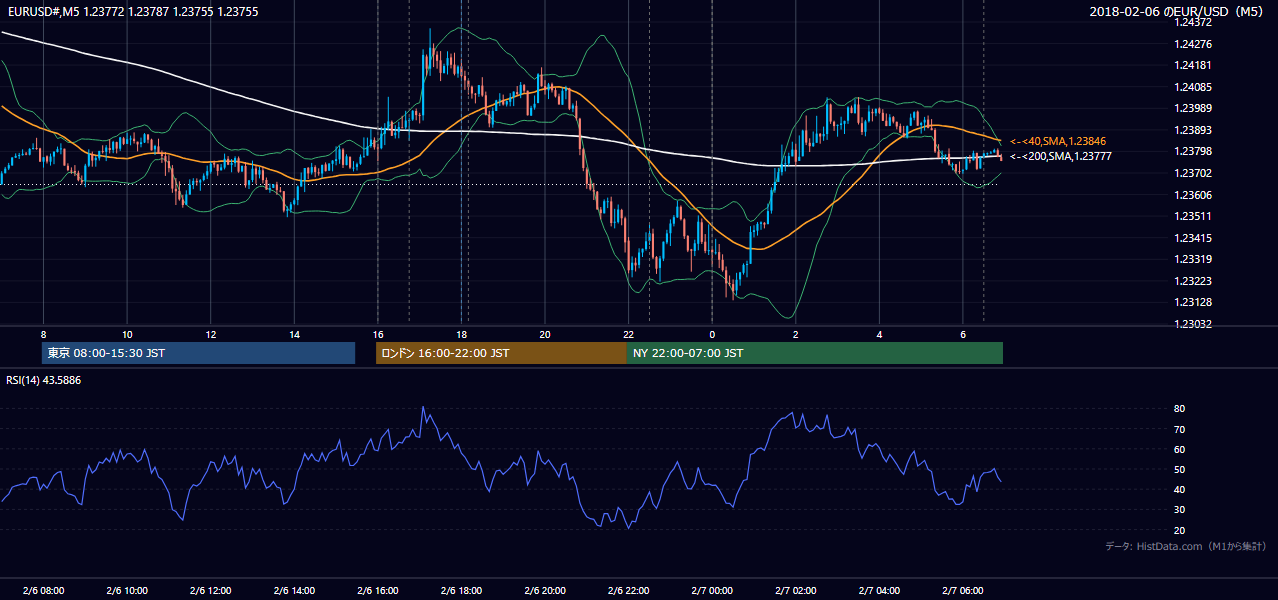The height and width of the screenshot is (600, 1278).
Task: Click price level 1.23128 on the axis
Action: click(1195, 302)
